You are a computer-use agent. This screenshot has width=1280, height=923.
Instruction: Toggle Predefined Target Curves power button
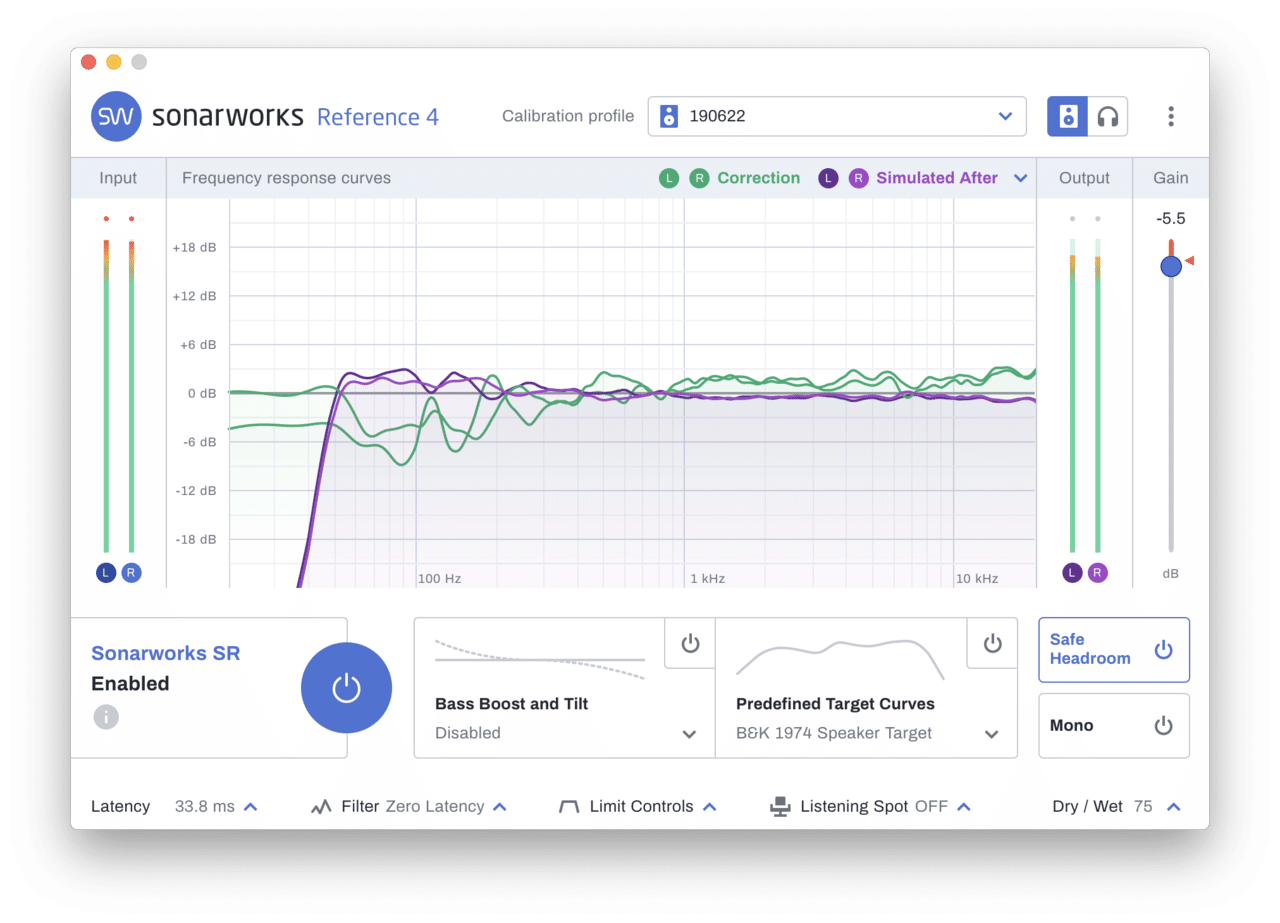click(x=992, y=643)
